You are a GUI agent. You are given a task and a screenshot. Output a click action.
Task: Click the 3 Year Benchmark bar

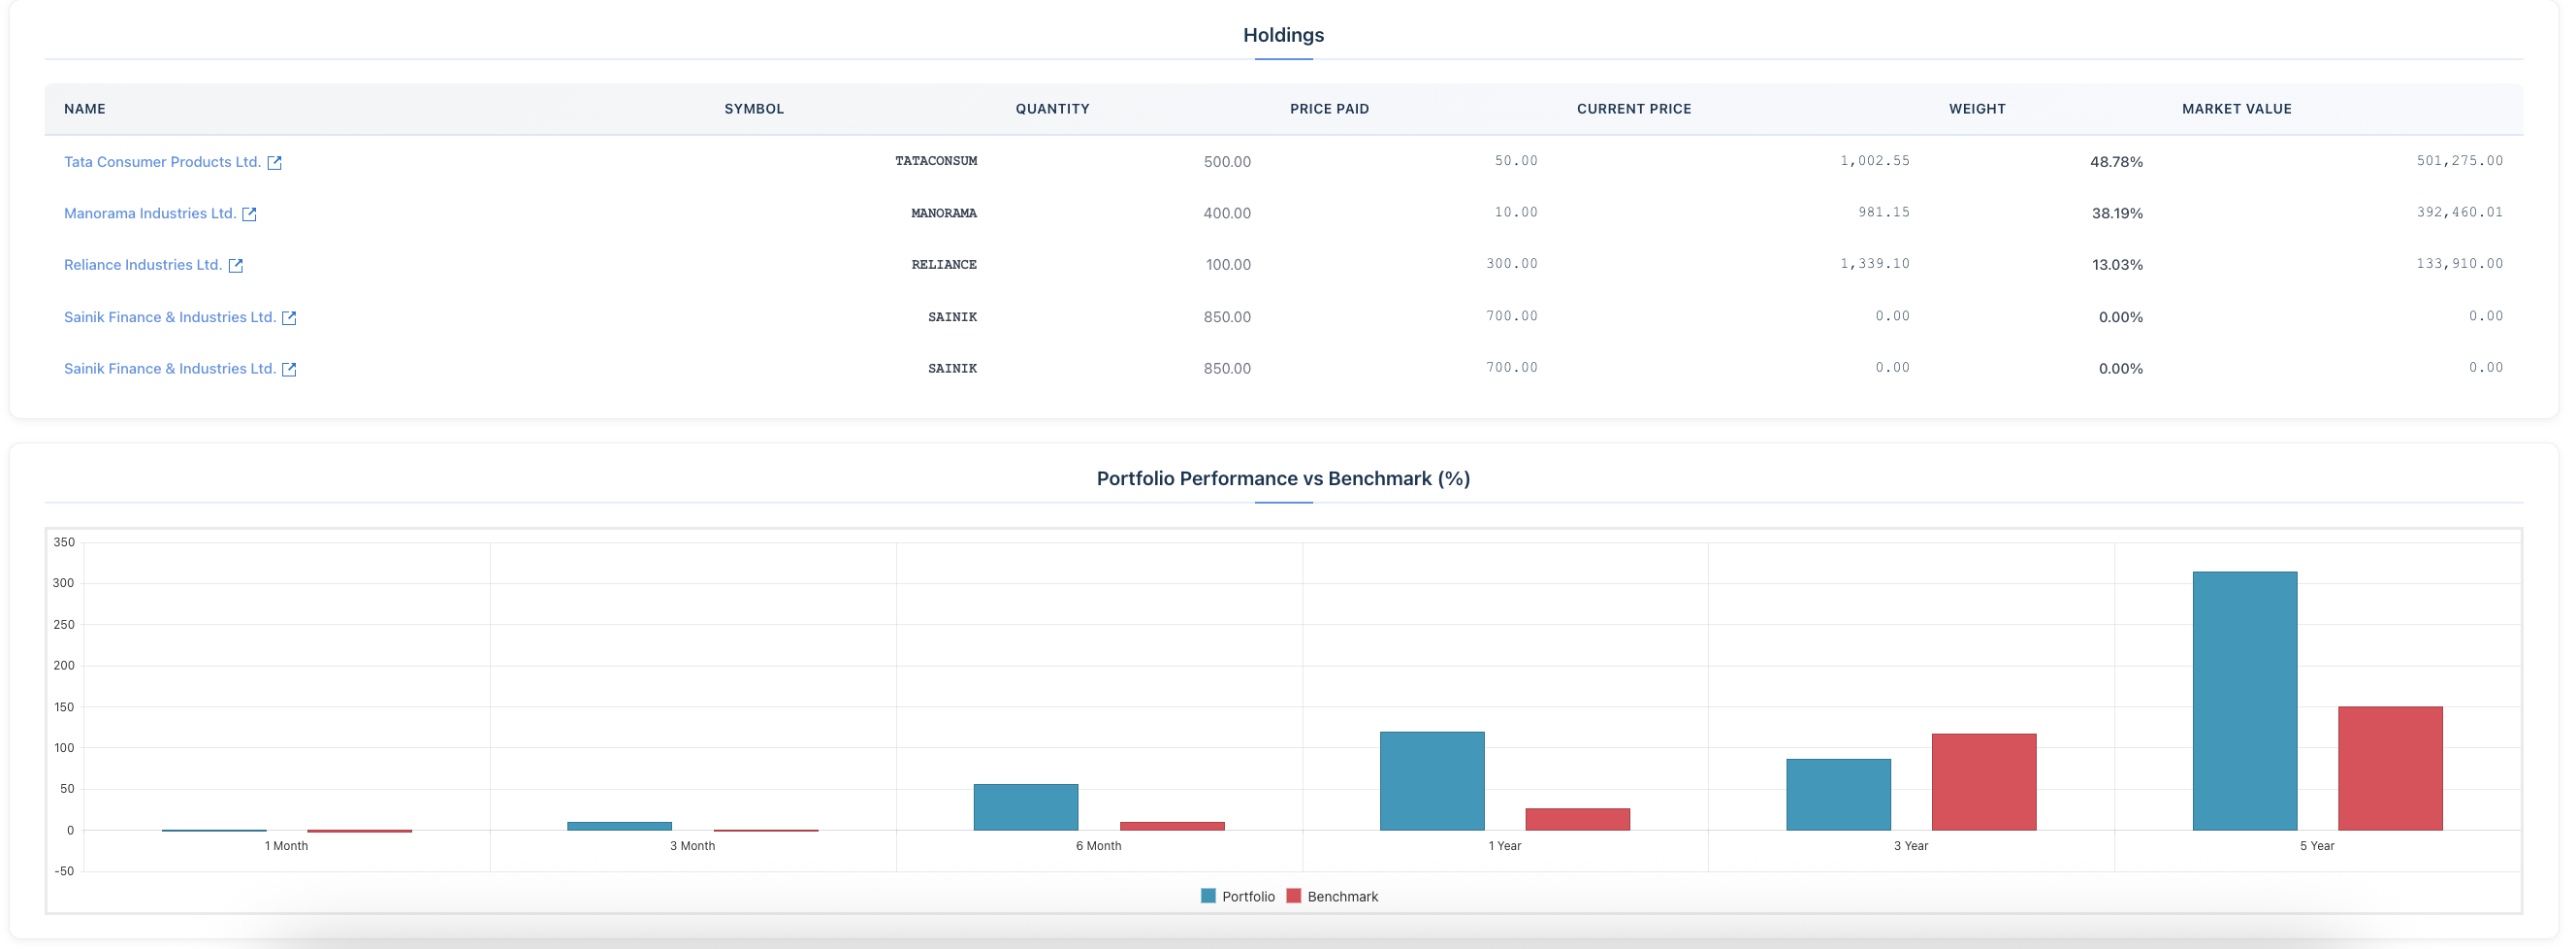(1984, 782)
